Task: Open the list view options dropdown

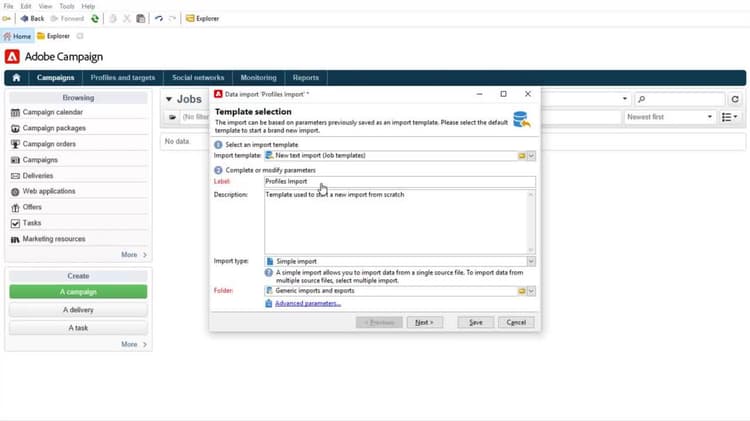Action: click(x=730, y=117)
